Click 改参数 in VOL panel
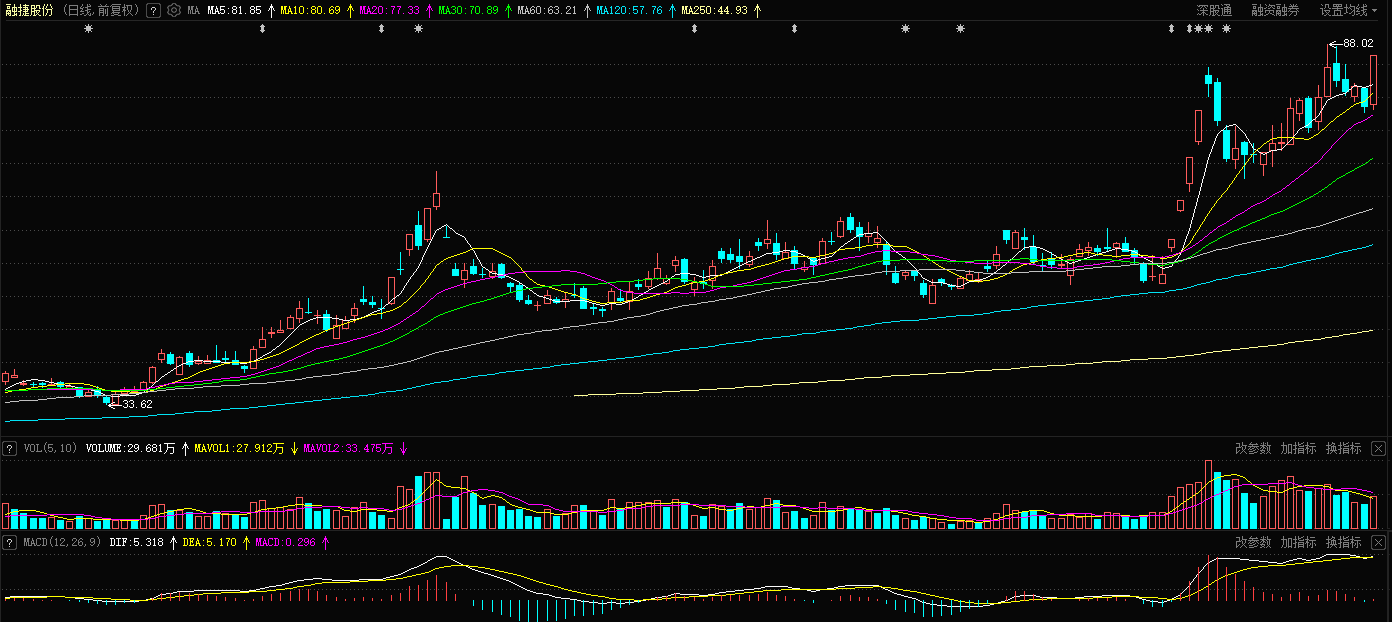Screen dimensions: 1392x622 click(x=1253, y=448)
